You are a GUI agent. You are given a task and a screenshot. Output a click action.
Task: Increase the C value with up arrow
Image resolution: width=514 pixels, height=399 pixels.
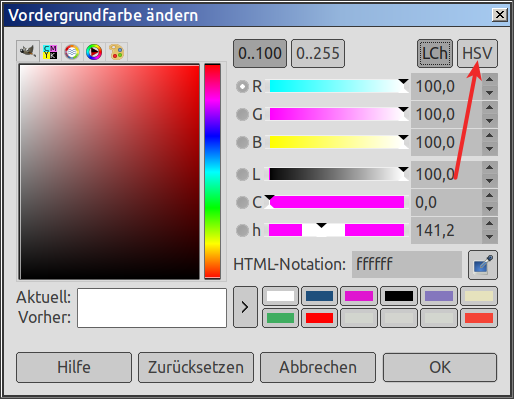489,195
